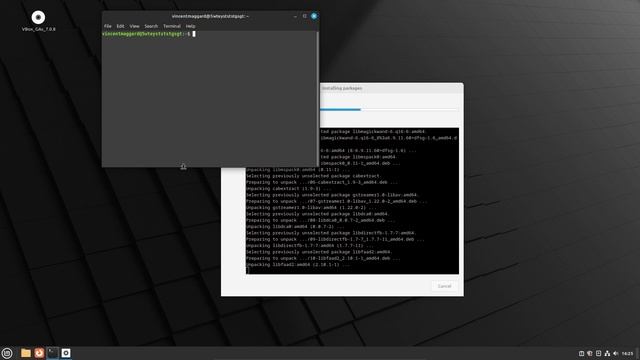Open the tray icon left of network
The width and height of the screenshot is (640, 360).
coord(598,353)
